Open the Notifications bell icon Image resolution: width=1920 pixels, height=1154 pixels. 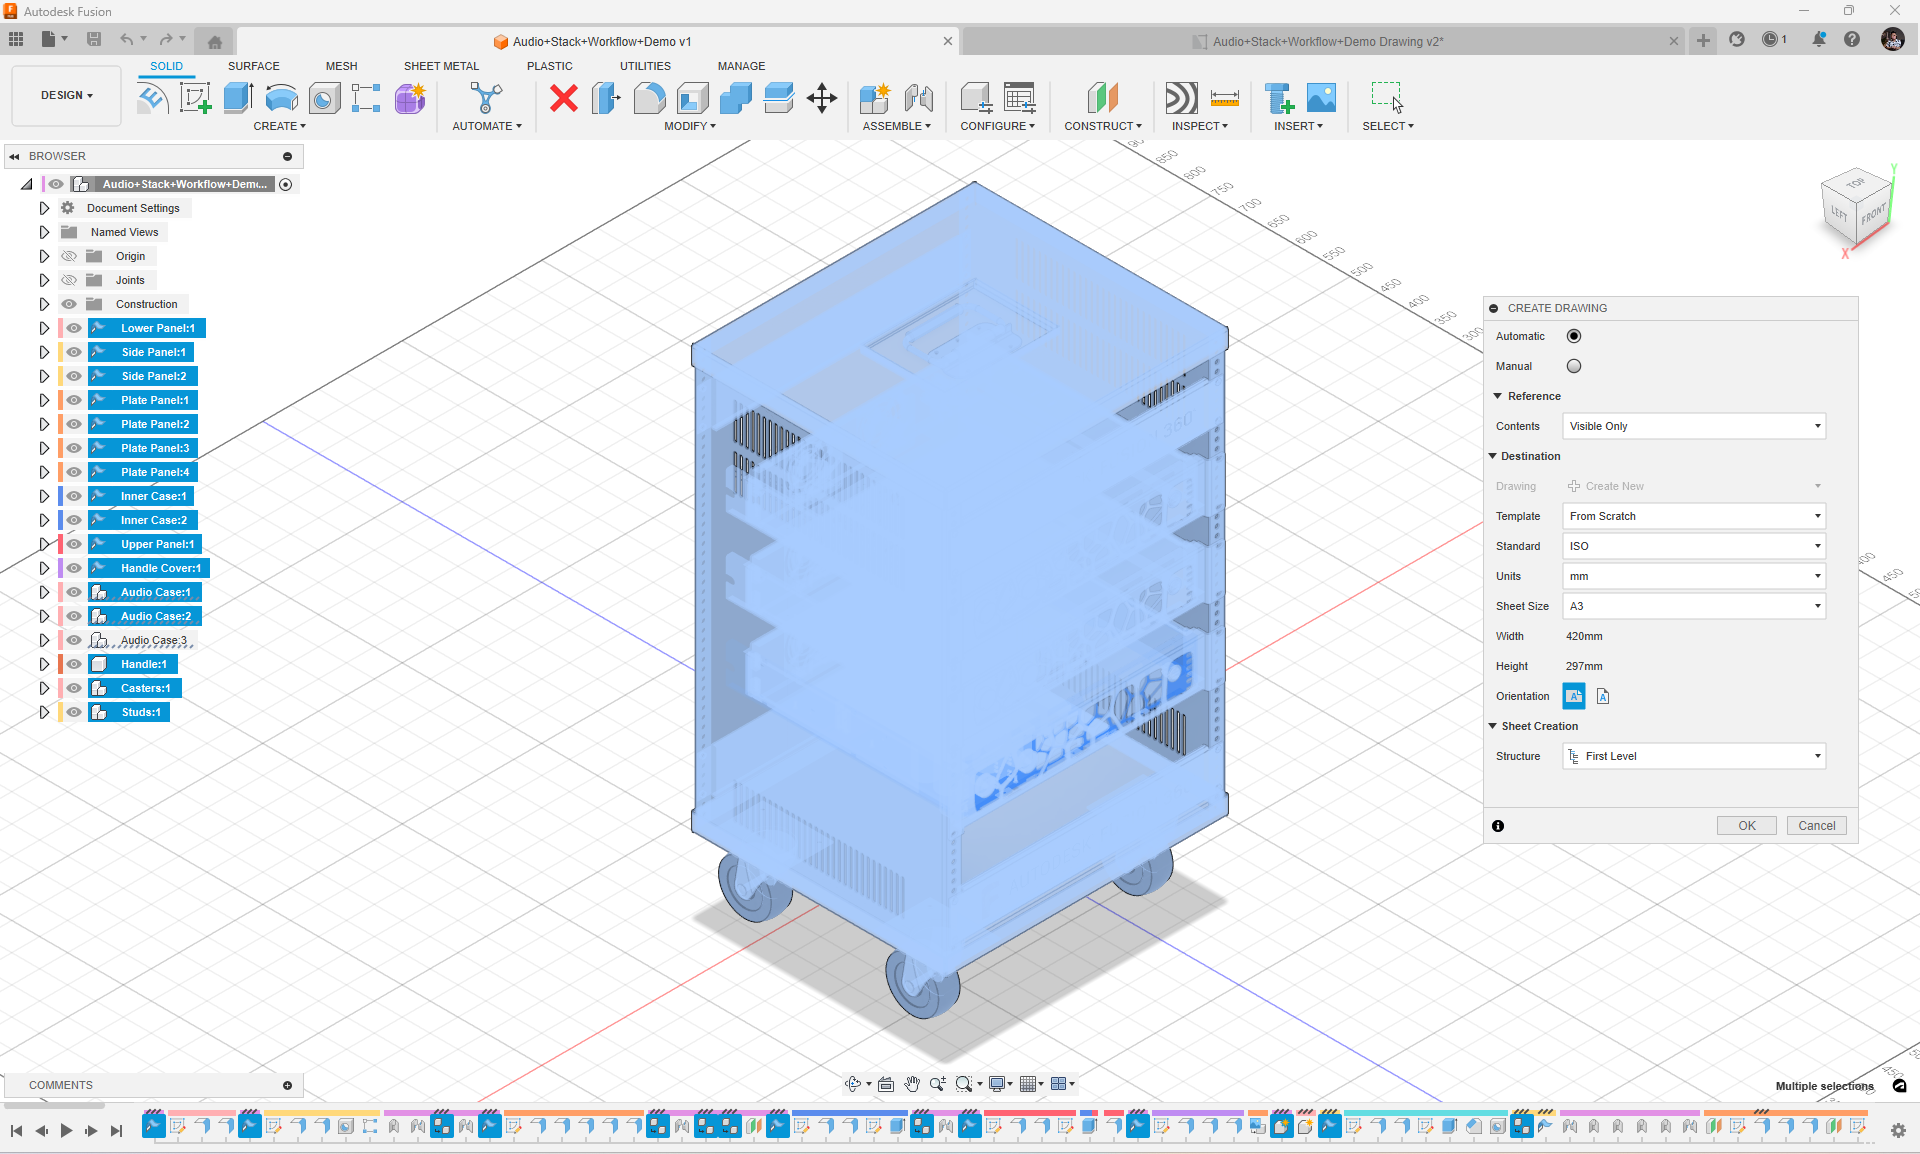[1819, 39]
